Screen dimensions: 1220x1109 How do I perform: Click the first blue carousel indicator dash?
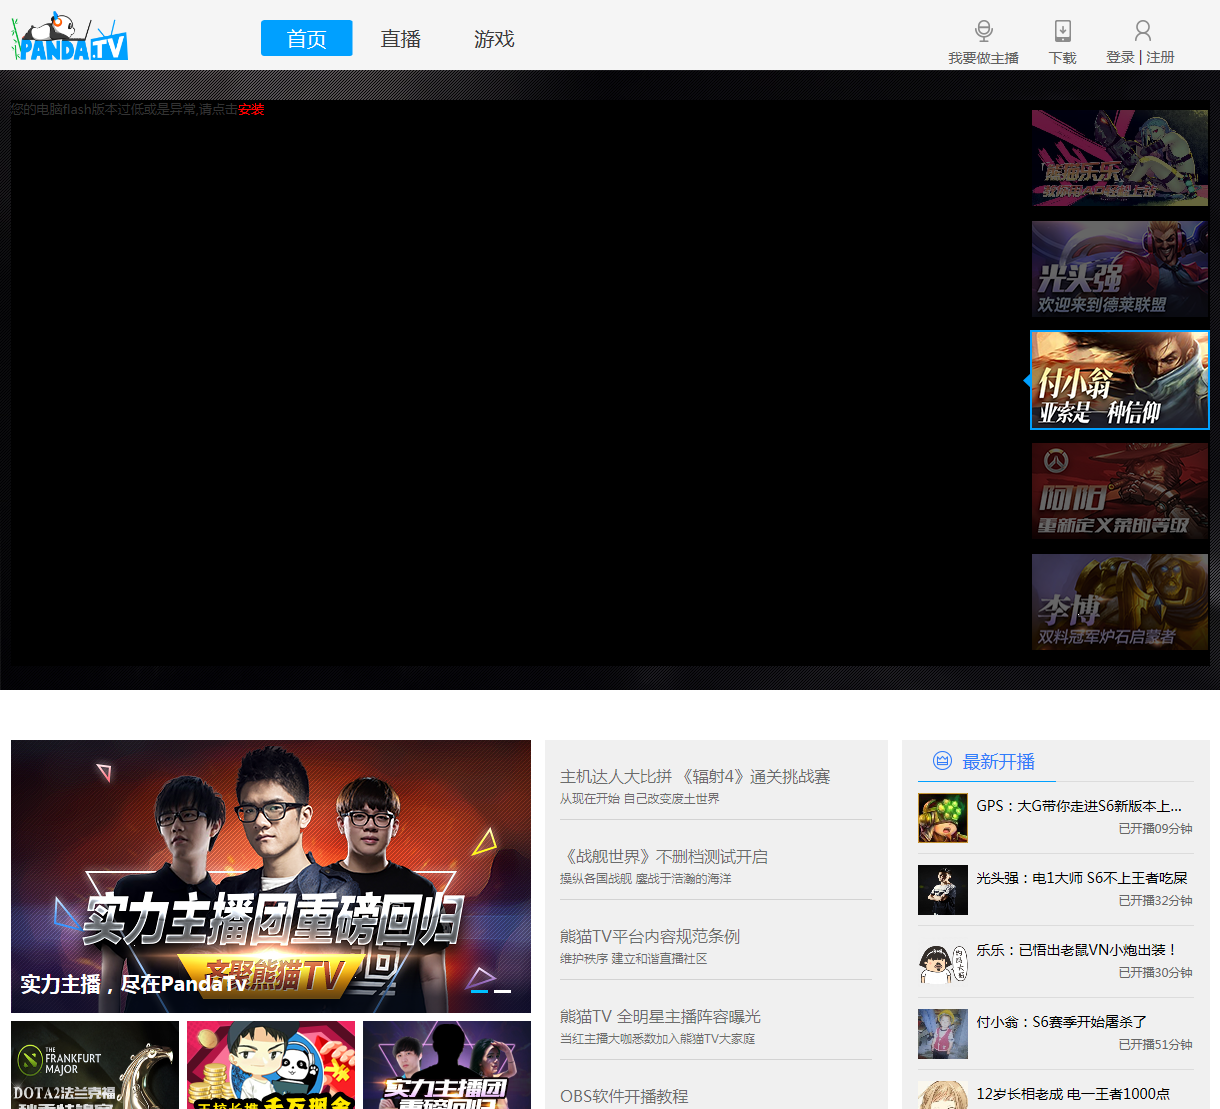479,991
